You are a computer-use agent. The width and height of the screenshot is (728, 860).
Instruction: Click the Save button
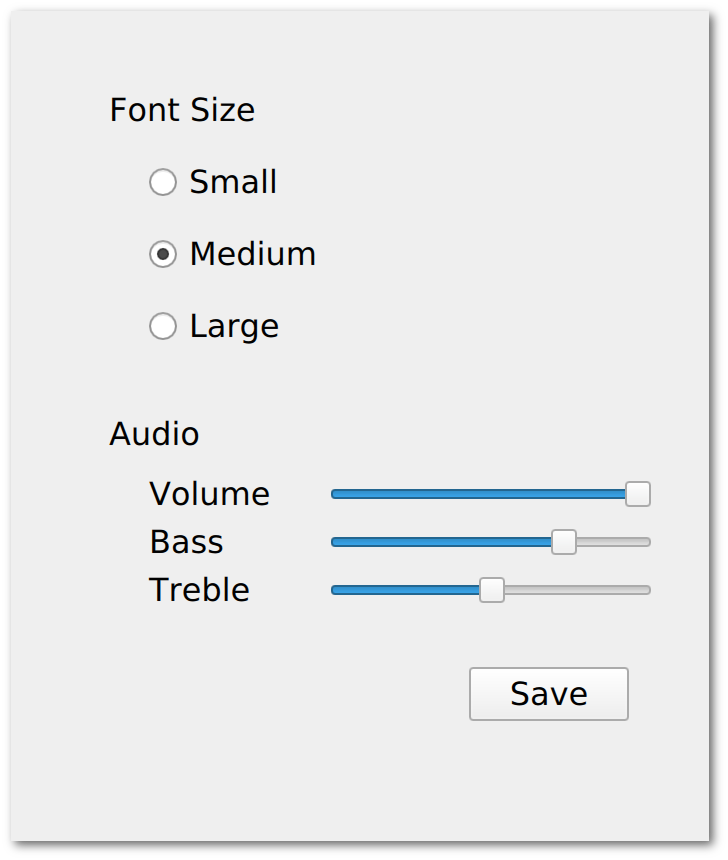coord(548,693)
